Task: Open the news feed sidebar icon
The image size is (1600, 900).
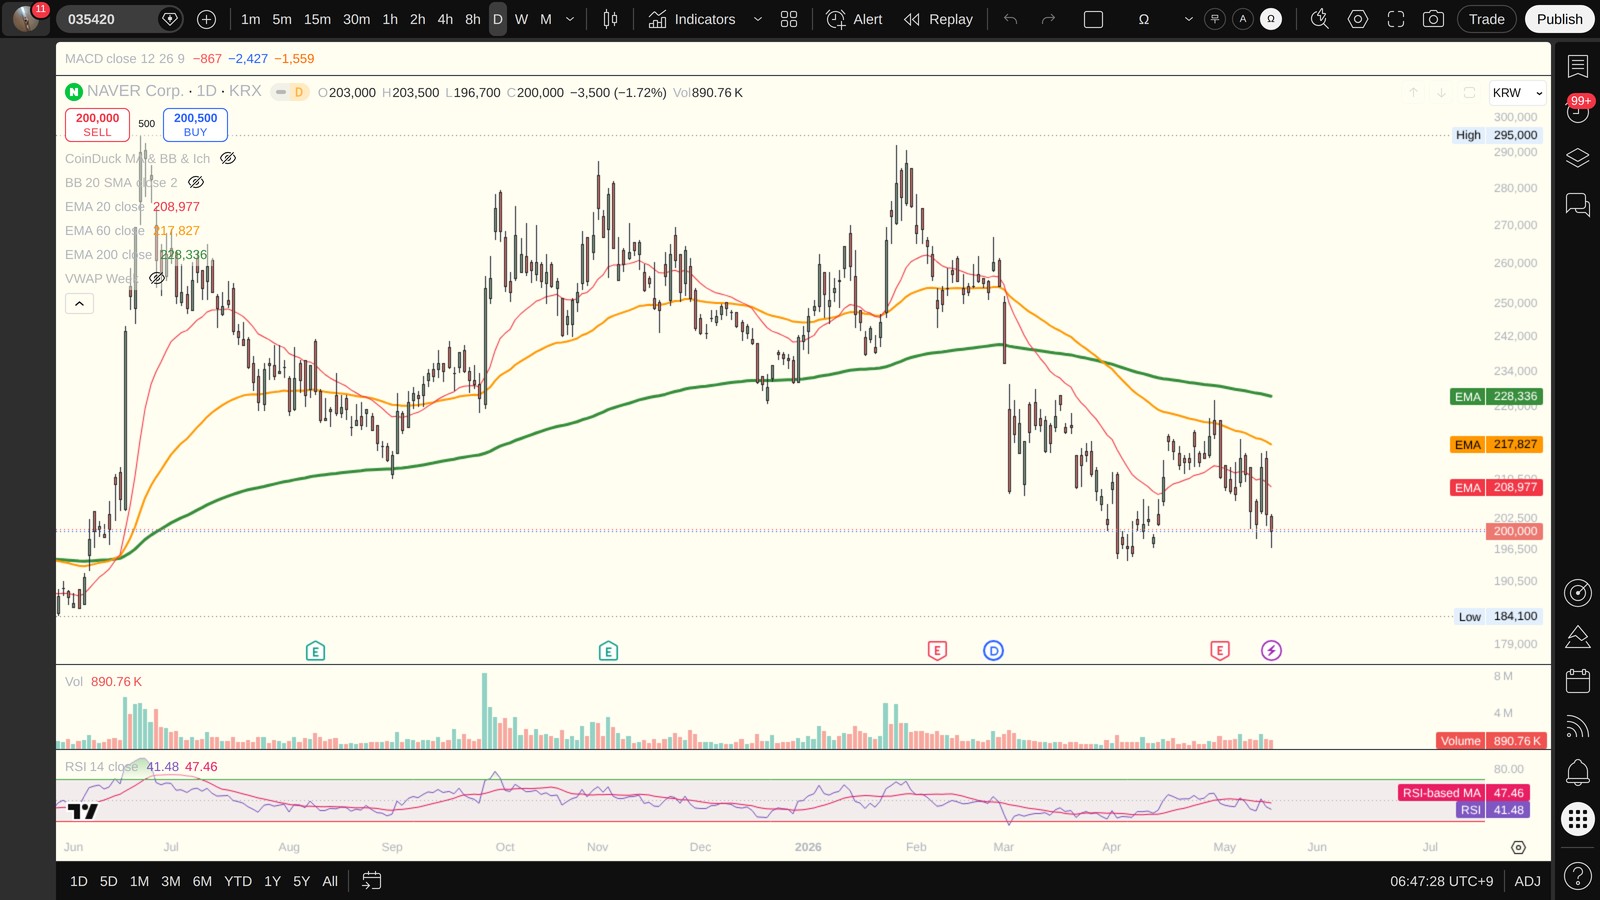Action: coord(1577,727)
